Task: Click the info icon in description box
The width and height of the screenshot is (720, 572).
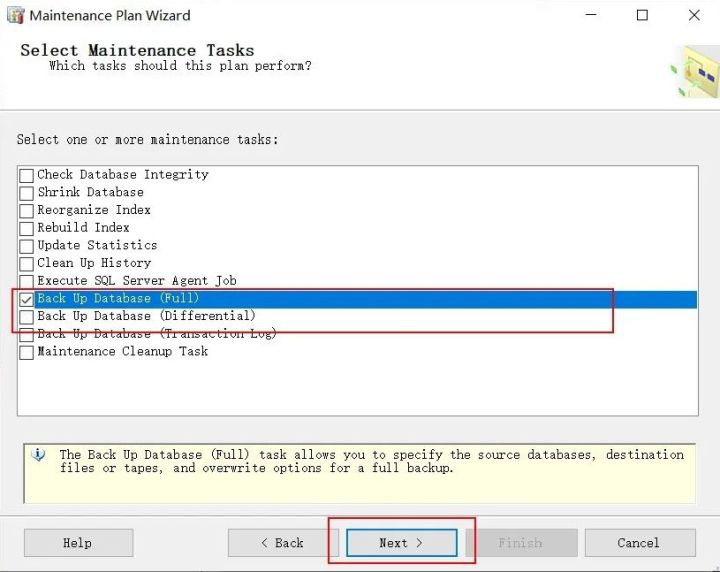Action: tap(39, 455)
